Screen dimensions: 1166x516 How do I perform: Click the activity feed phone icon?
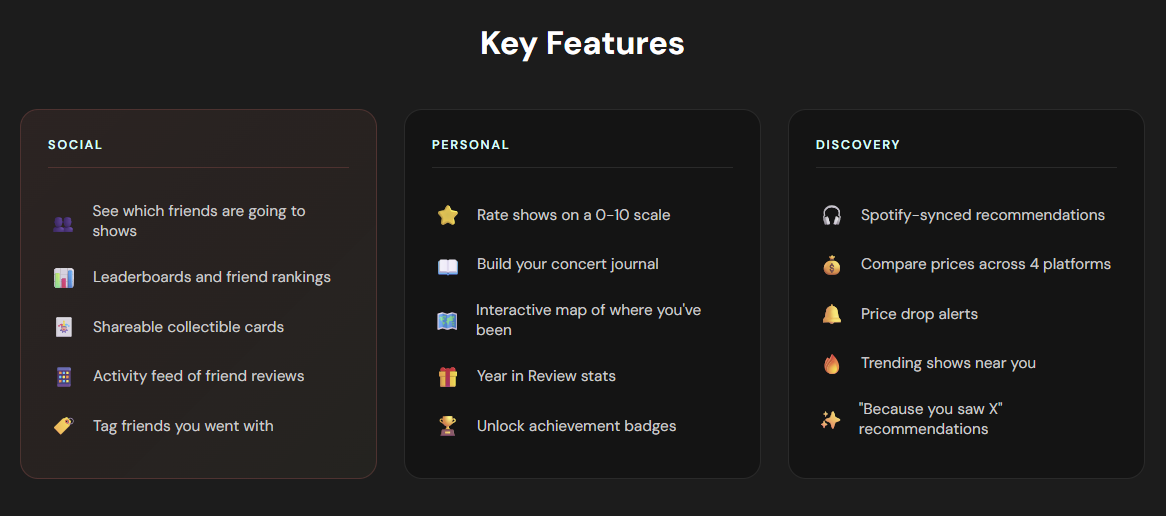point(64,377)
